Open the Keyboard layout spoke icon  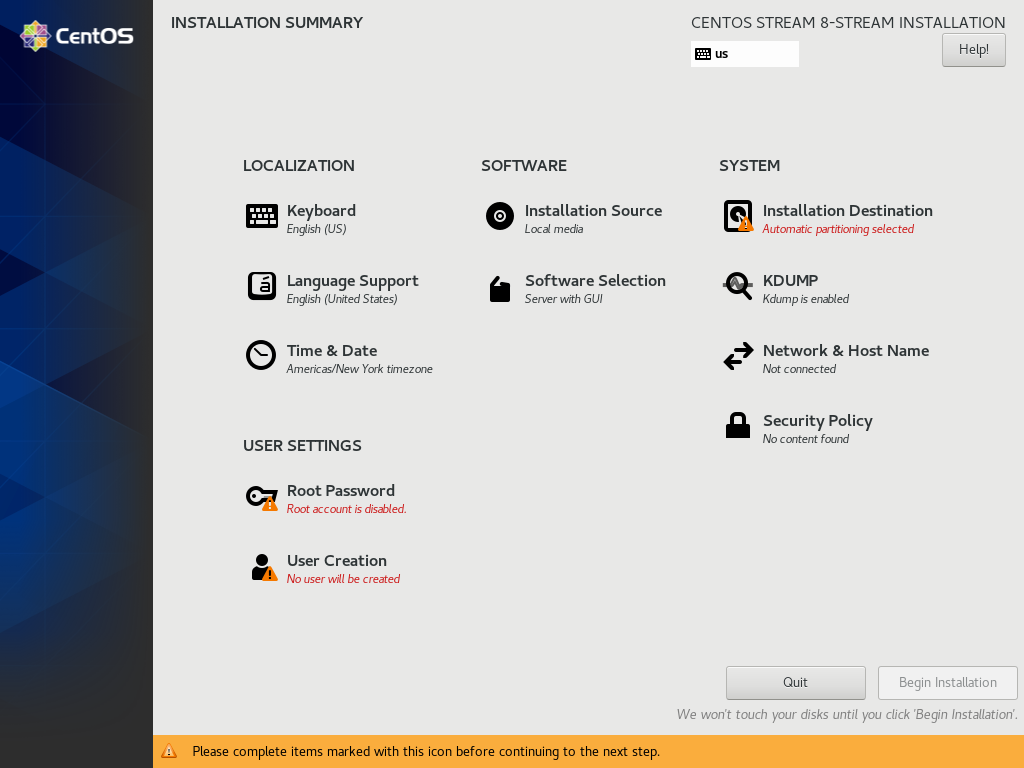coord(261,216)
